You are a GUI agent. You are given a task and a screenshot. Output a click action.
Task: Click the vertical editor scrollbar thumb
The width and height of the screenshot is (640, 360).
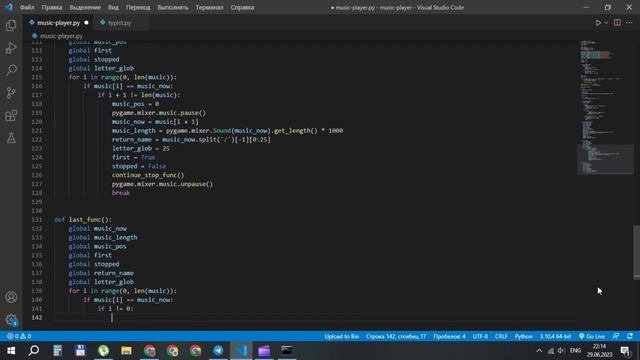[636, 251]
